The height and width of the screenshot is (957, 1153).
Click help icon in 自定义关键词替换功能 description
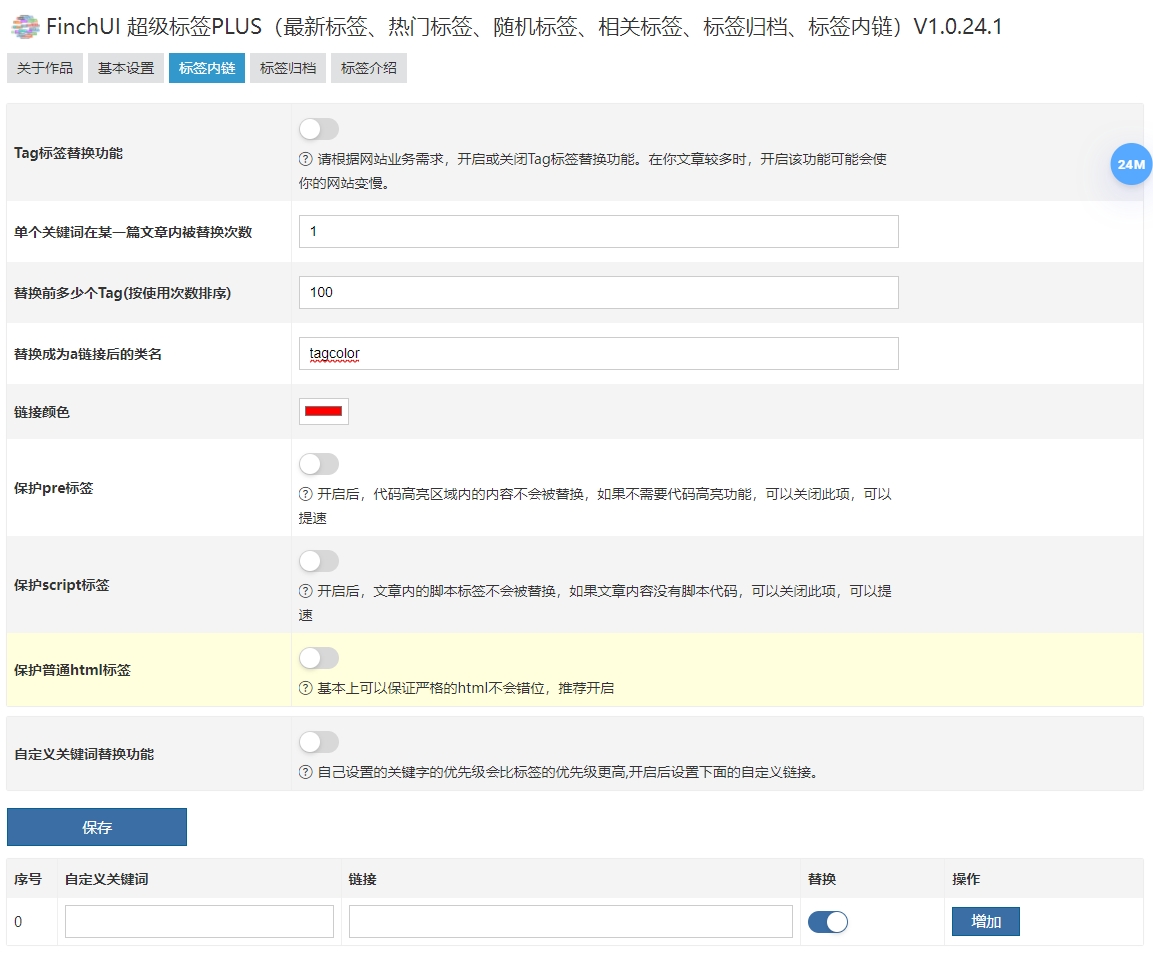click(305, 772)
